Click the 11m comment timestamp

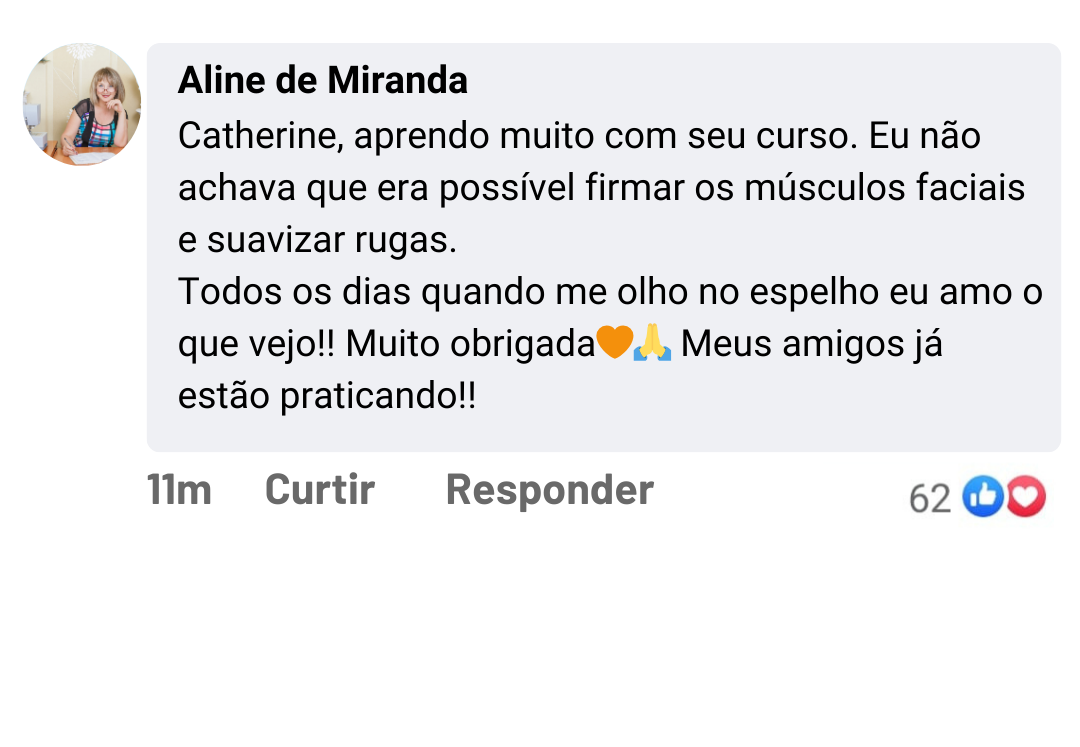tap(179, 490)
